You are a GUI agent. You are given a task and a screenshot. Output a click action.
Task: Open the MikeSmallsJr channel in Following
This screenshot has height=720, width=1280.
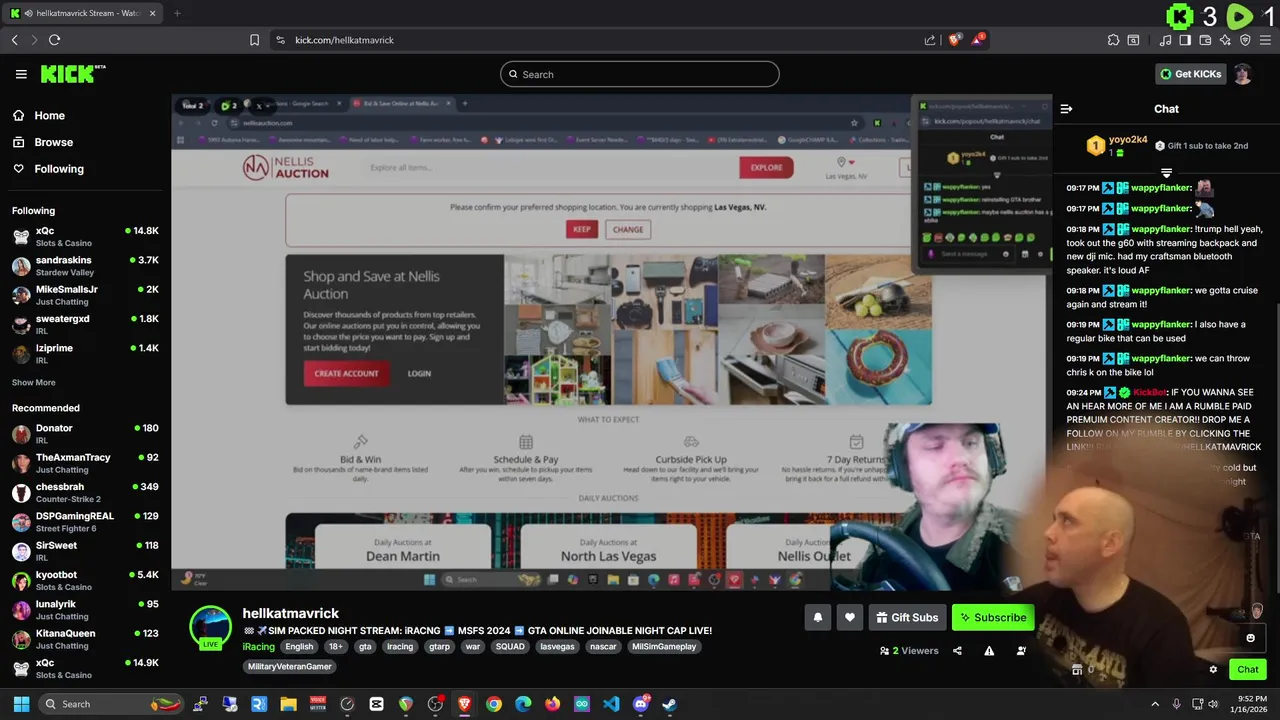pyautogui.click(x=85, y=295)
